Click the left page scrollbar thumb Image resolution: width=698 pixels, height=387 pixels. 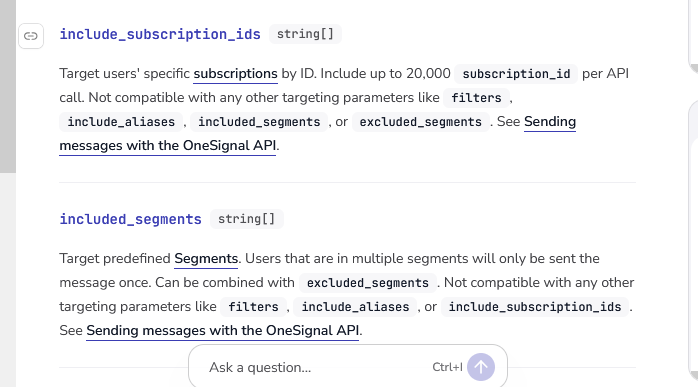pos(8,86)
